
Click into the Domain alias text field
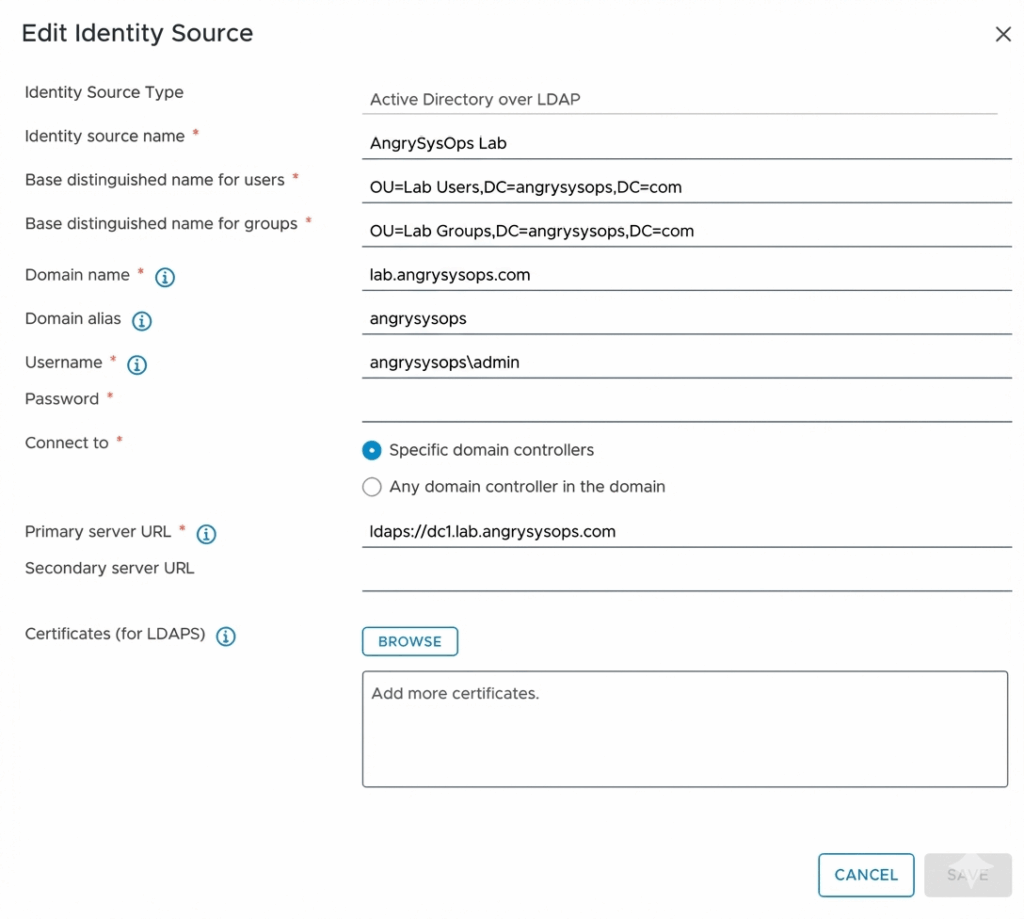686,319
